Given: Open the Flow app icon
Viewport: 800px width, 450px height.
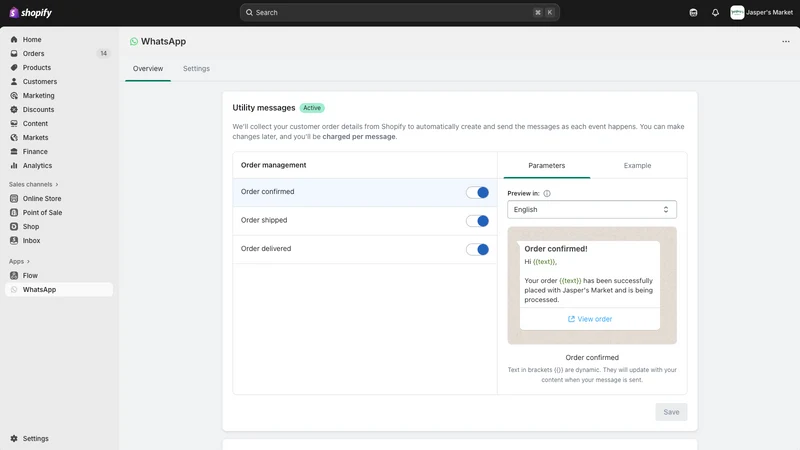Looking at the screenshot, I should [x=14, y=276].
